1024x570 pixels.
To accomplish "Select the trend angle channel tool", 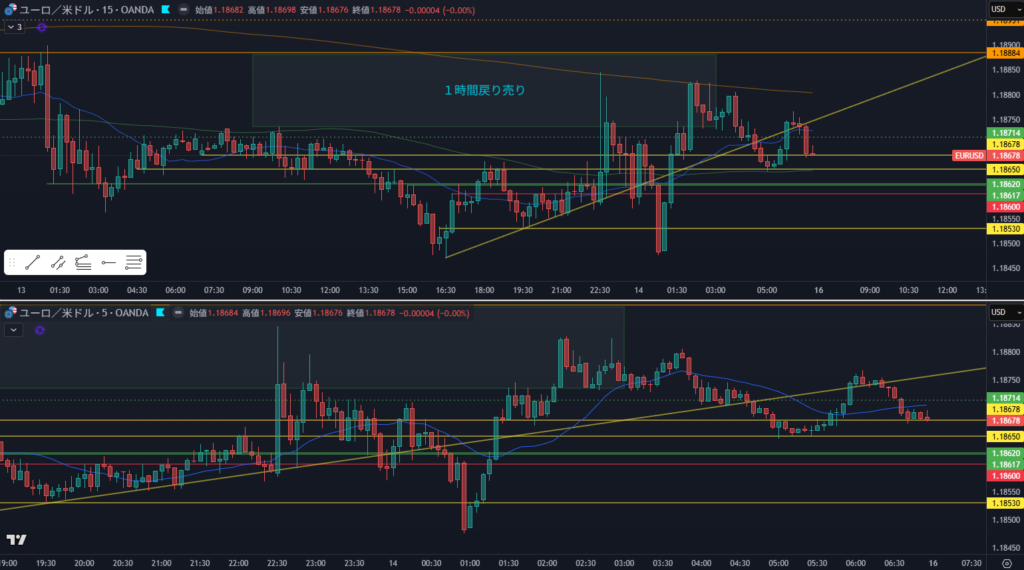I will click(83, 262).
